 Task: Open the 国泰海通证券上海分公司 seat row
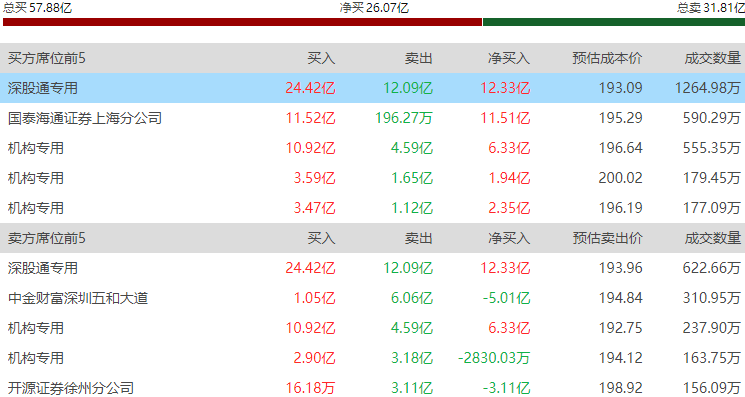(372, 118)
